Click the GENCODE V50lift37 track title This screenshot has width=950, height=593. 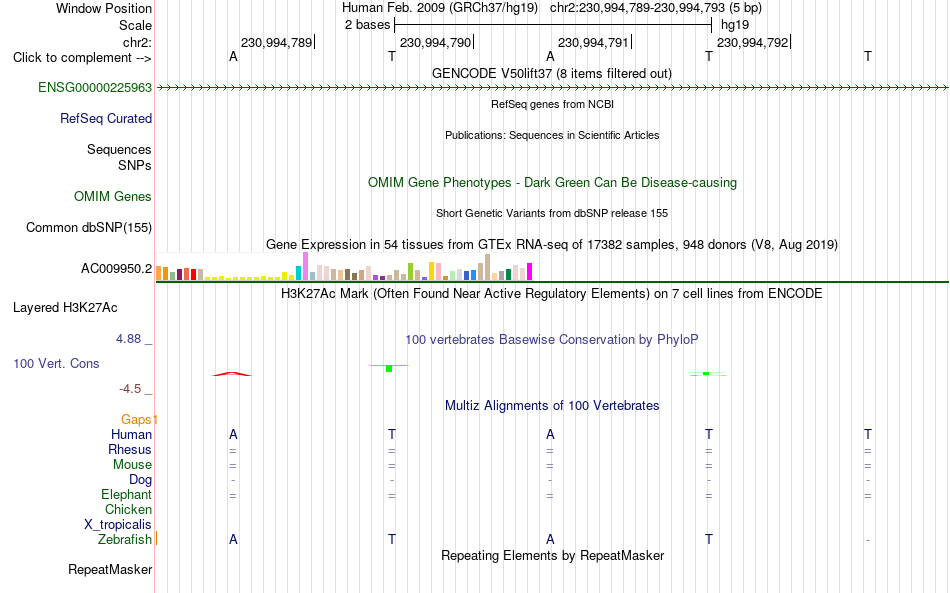click(551, 73)
